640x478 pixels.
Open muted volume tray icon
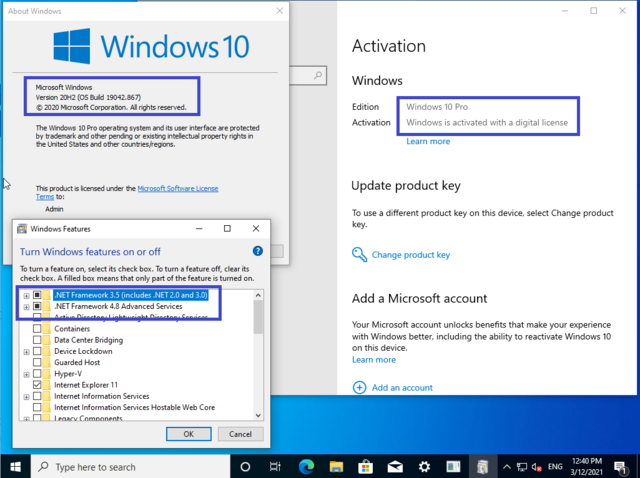(x=536, y=467)
